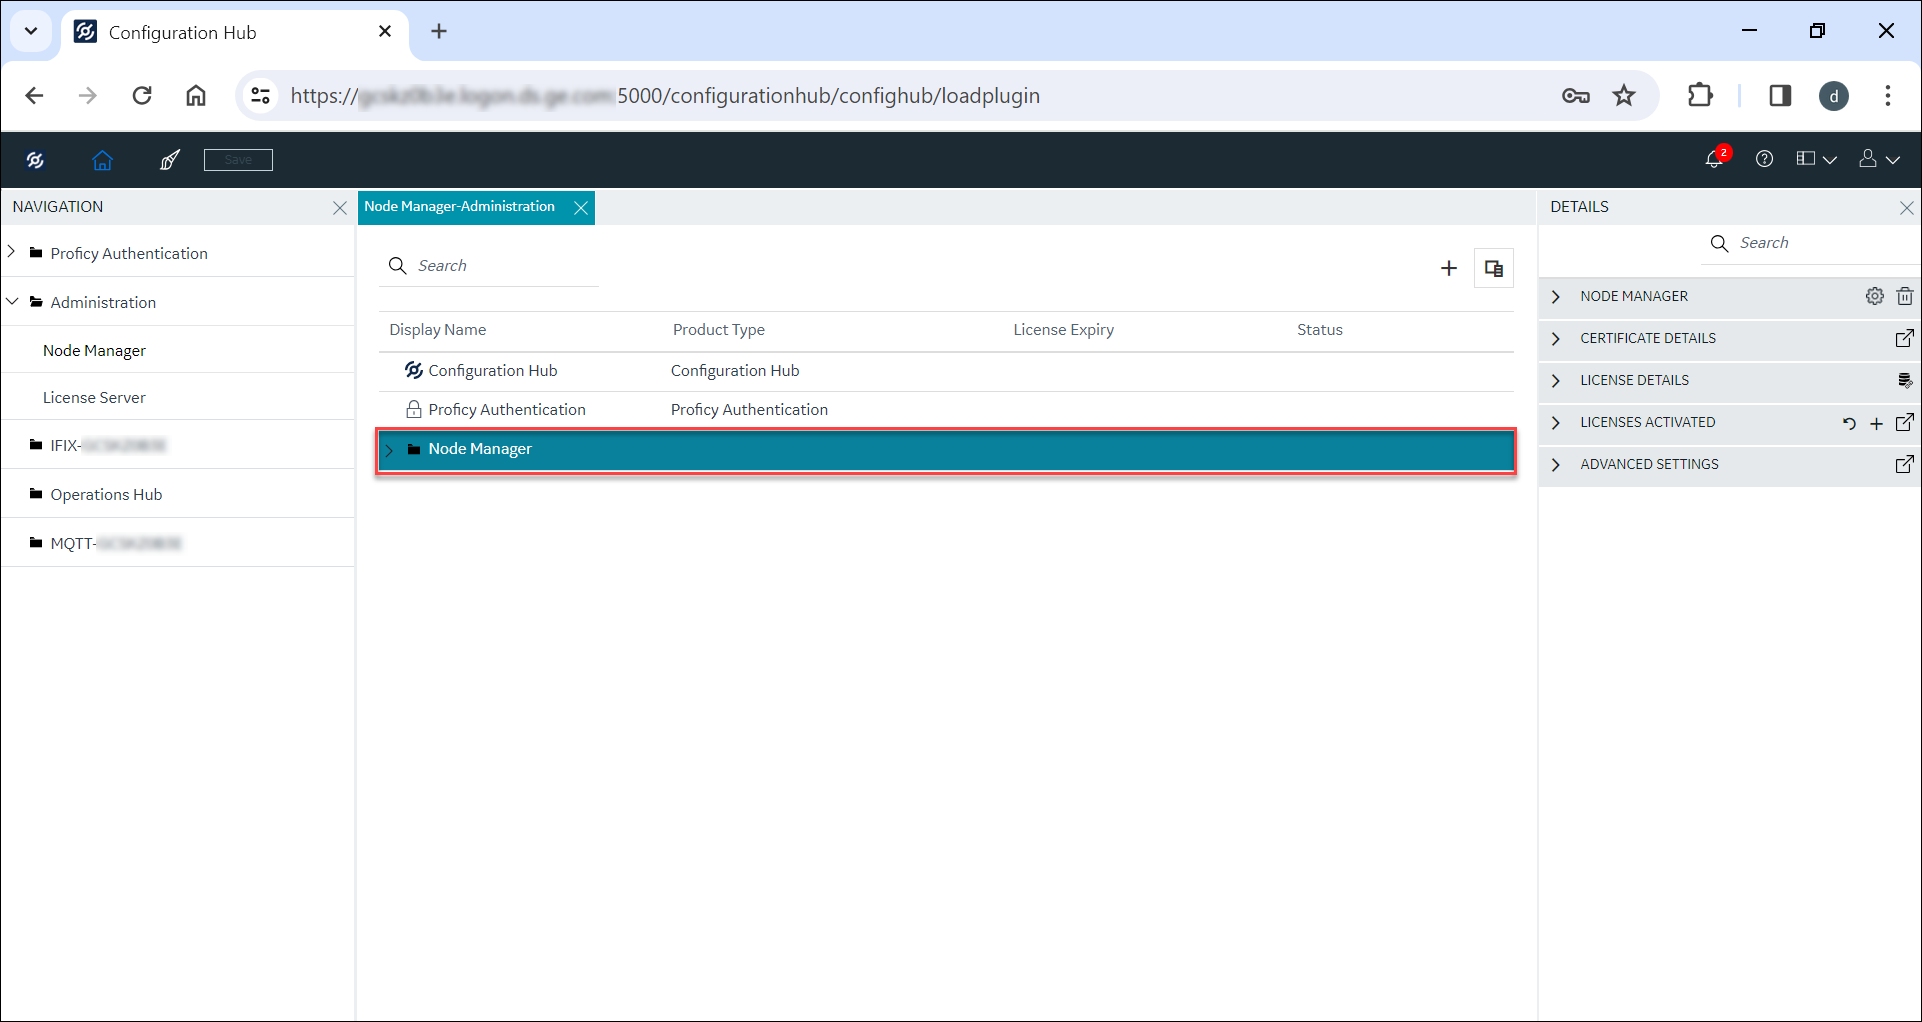The height and width of the screenshot is (1022, 1922).
Task: Select Node Manager in the navigation tree
Action: click(x=94, y=350)
